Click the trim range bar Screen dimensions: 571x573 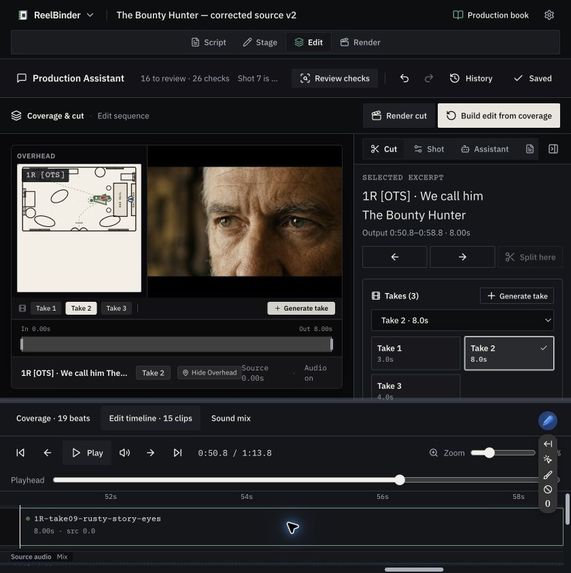(x=176, y=345)
